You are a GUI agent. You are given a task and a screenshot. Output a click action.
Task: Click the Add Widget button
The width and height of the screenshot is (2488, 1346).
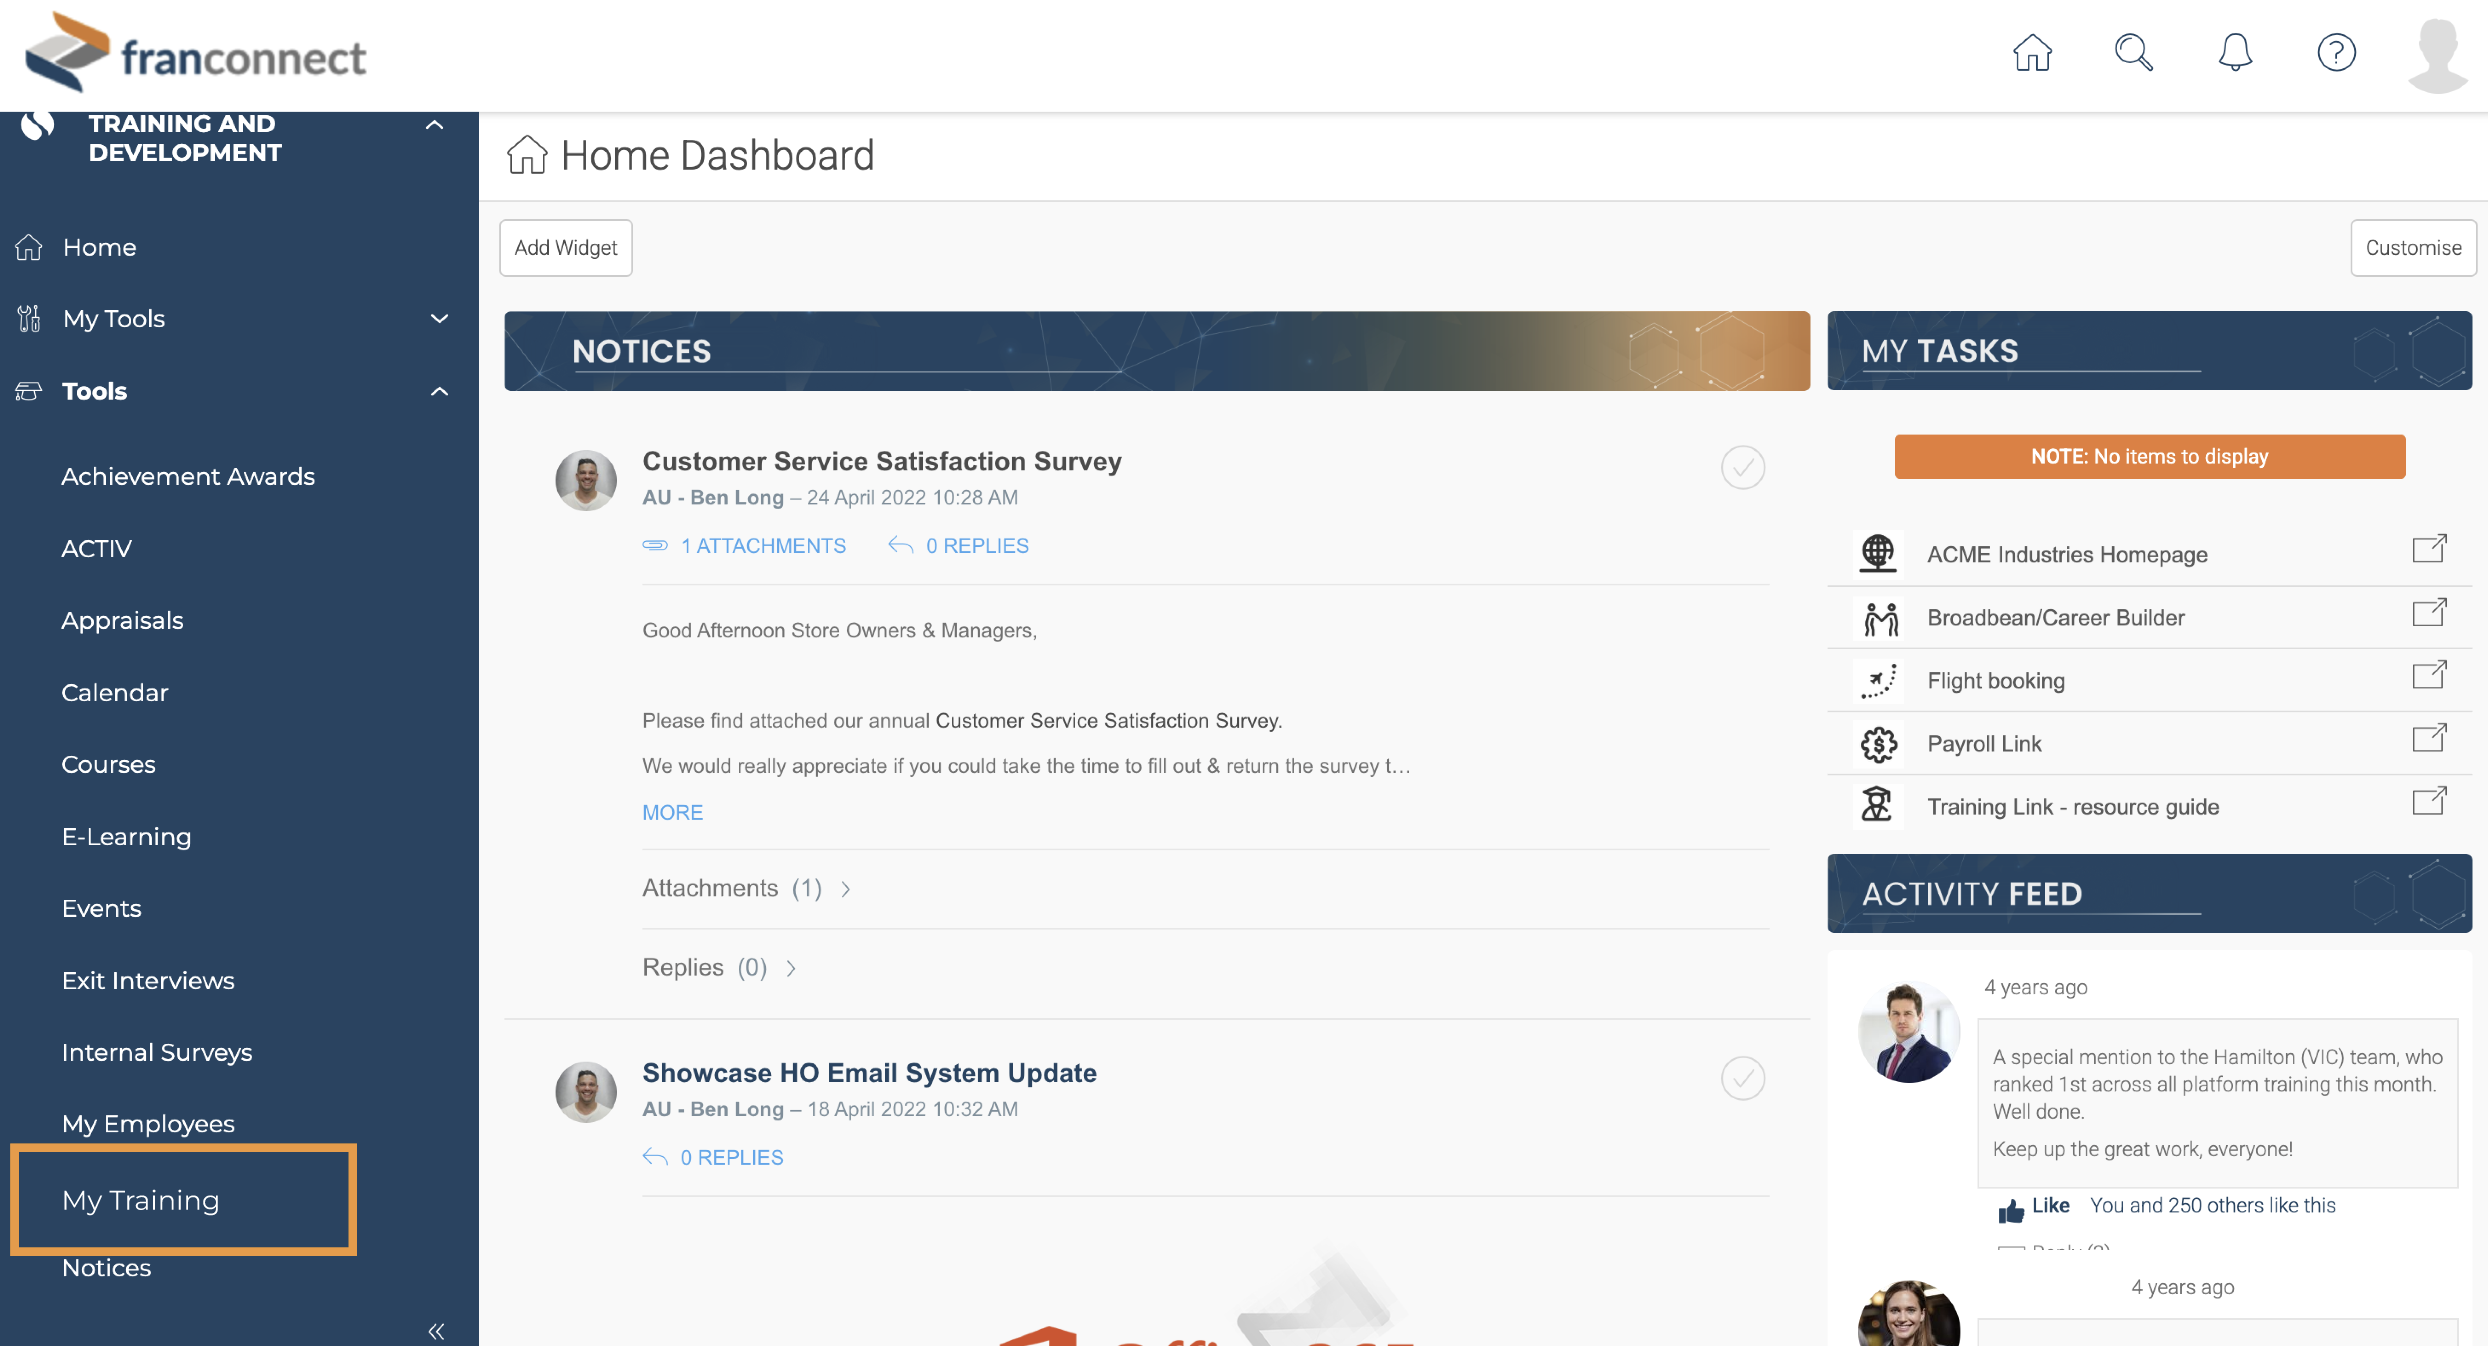tap(565, 248)
